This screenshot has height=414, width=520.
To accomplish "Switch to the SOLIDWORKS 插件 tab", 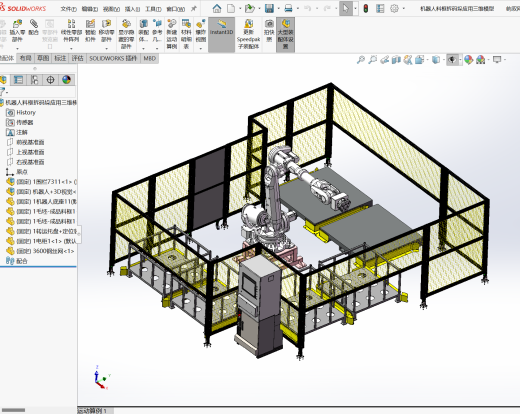I will click(x=113, y=58).
